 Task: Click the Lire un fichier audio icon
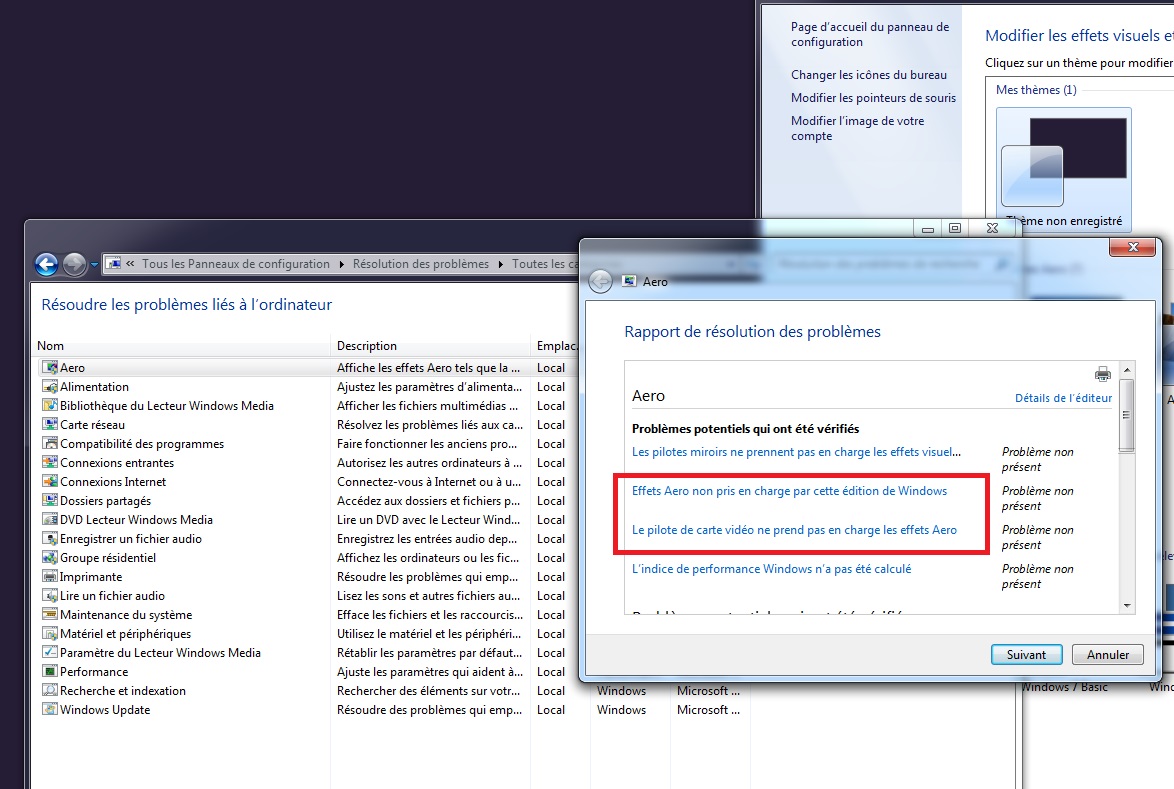pyautogui.click(x=50, y=595)
